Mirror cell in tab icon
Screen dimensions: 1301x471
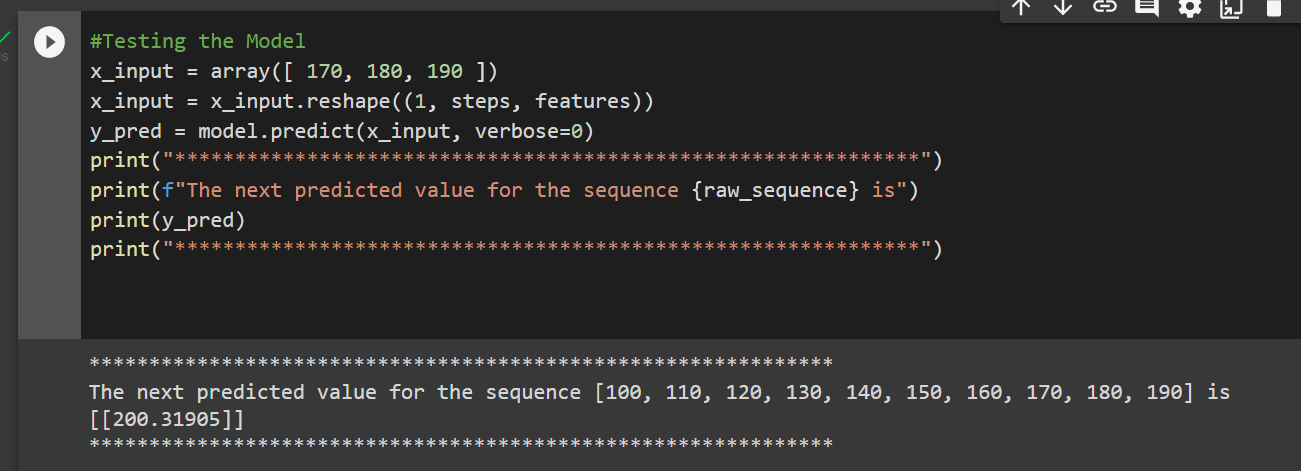[x=1231, y=7]
